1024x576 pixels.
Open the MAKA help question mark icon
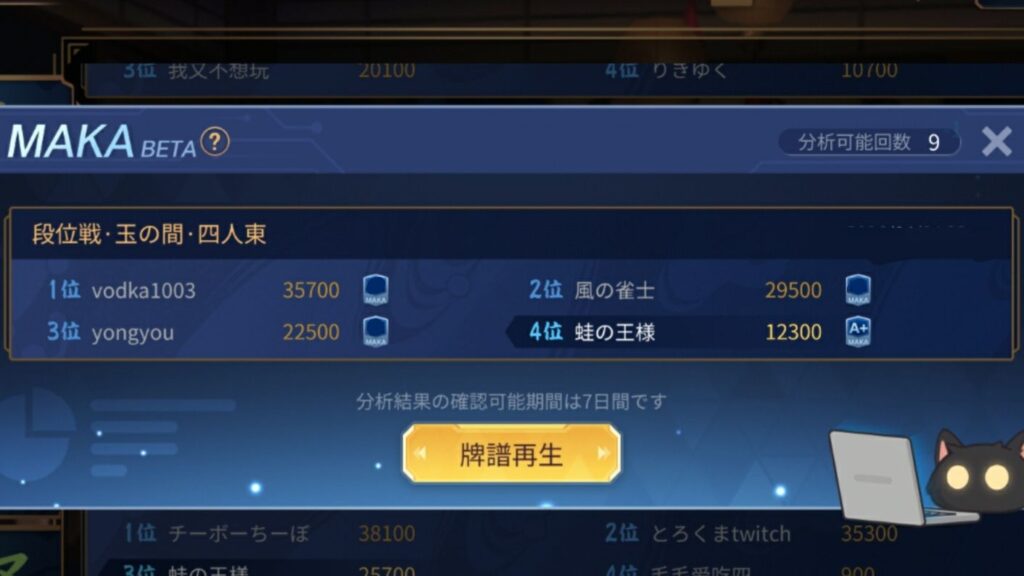pos(215,142)
